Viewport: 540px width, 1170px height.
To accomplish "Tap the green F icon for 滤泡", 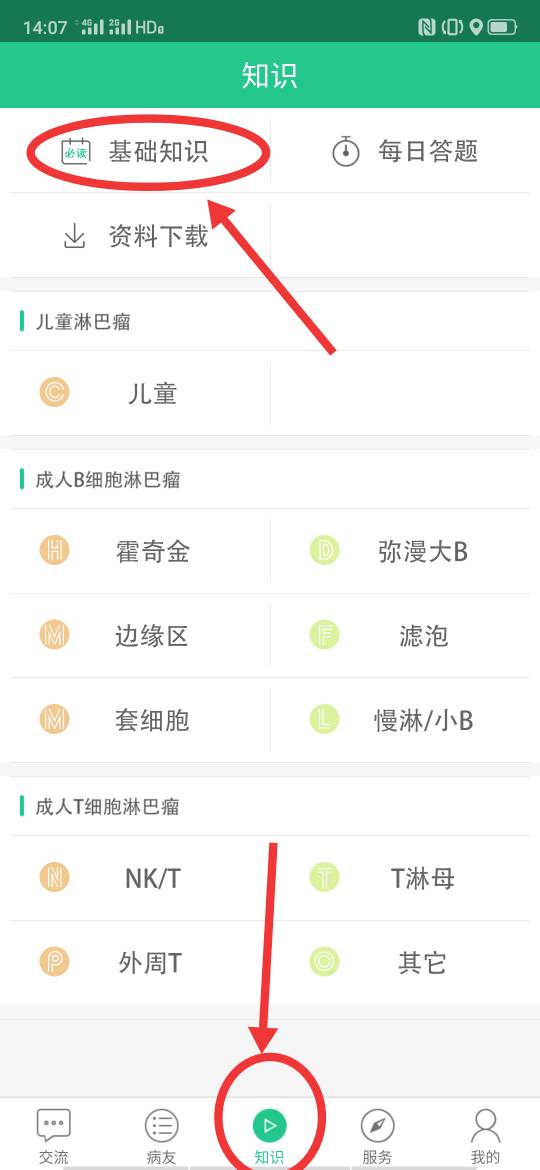I will tap(324, 636).
